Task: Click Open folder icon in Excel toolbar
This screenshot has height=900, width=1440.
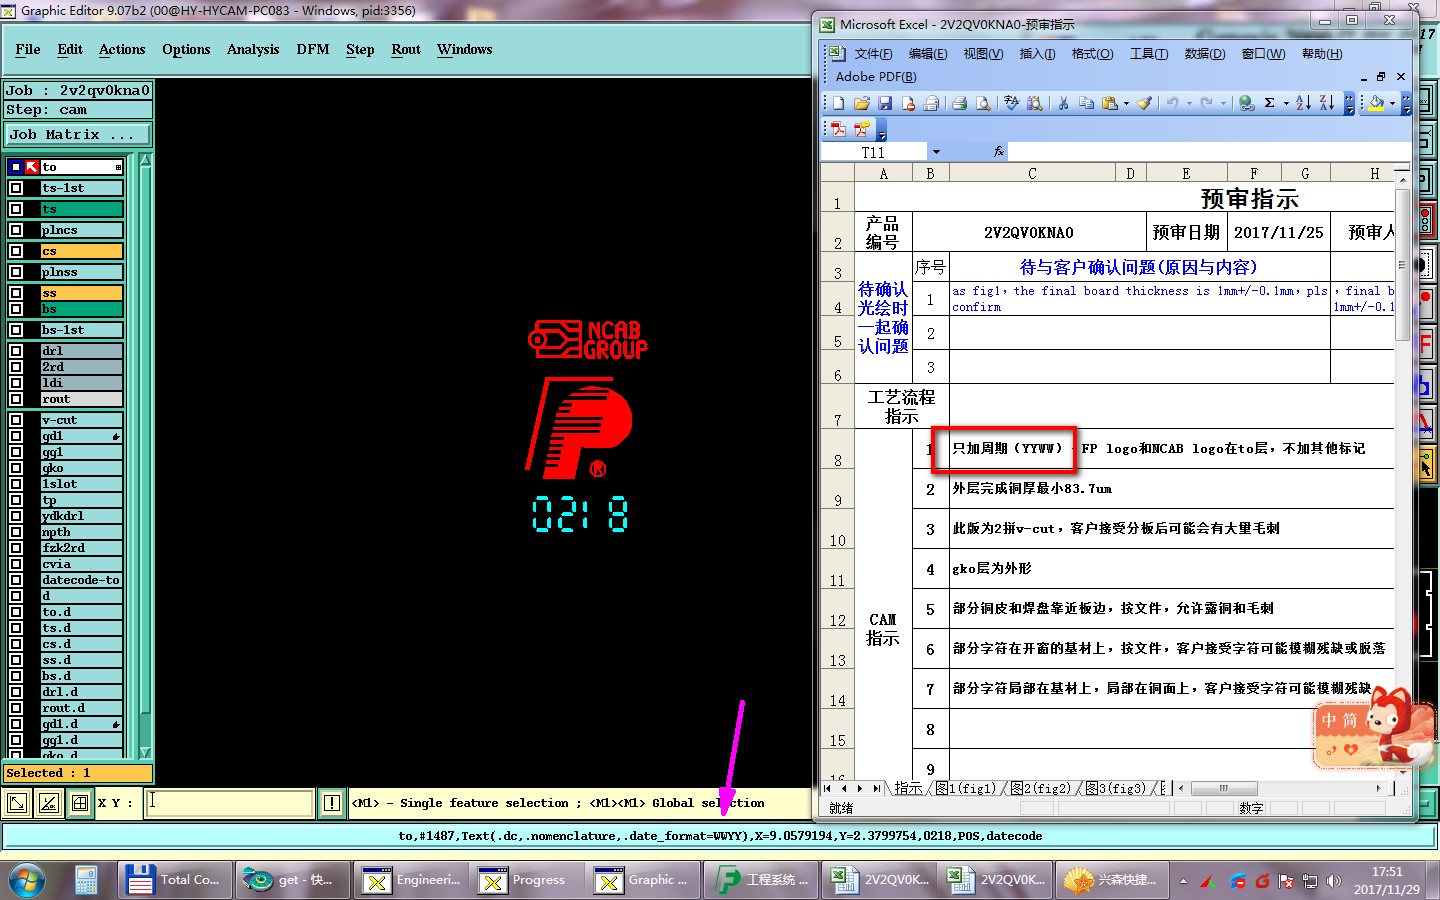Action: [x=861, y=103]
